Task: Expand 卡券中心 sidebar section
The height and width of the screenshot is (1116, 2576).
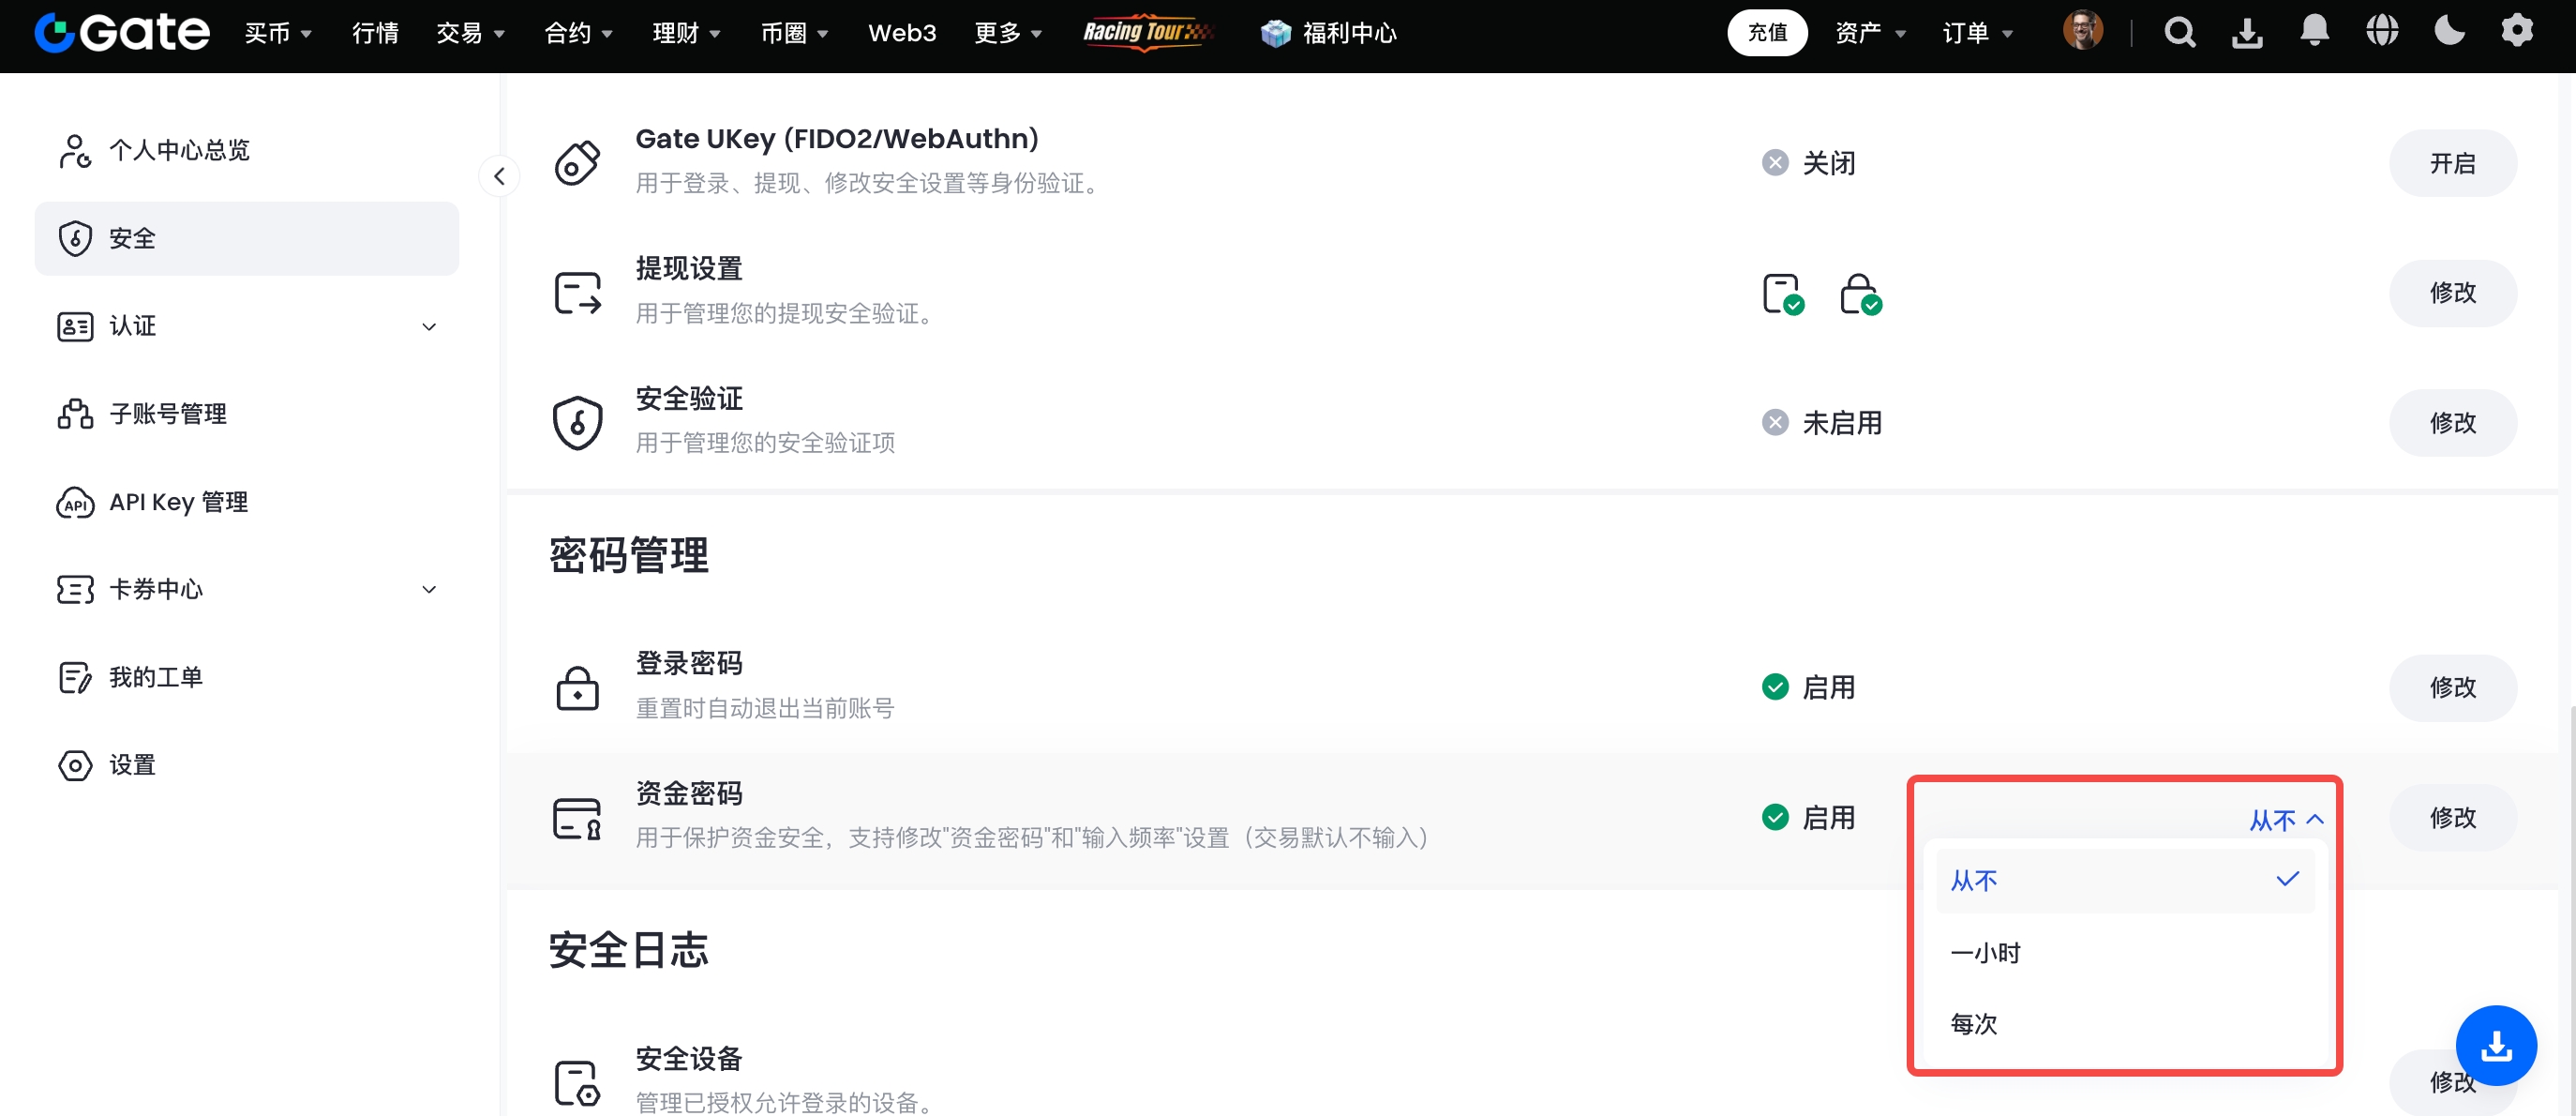Action: click(x=429, y=590)
